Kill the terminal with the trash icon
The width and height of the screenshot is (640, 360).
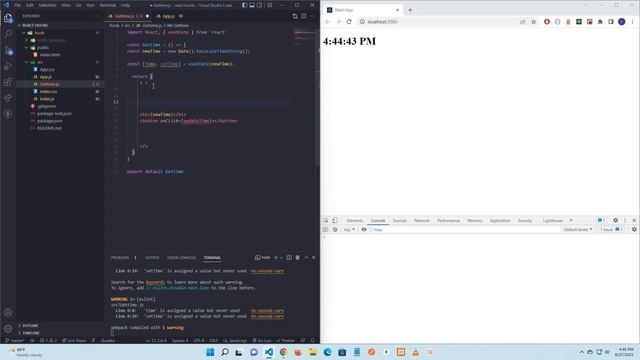tap(298, 258)
